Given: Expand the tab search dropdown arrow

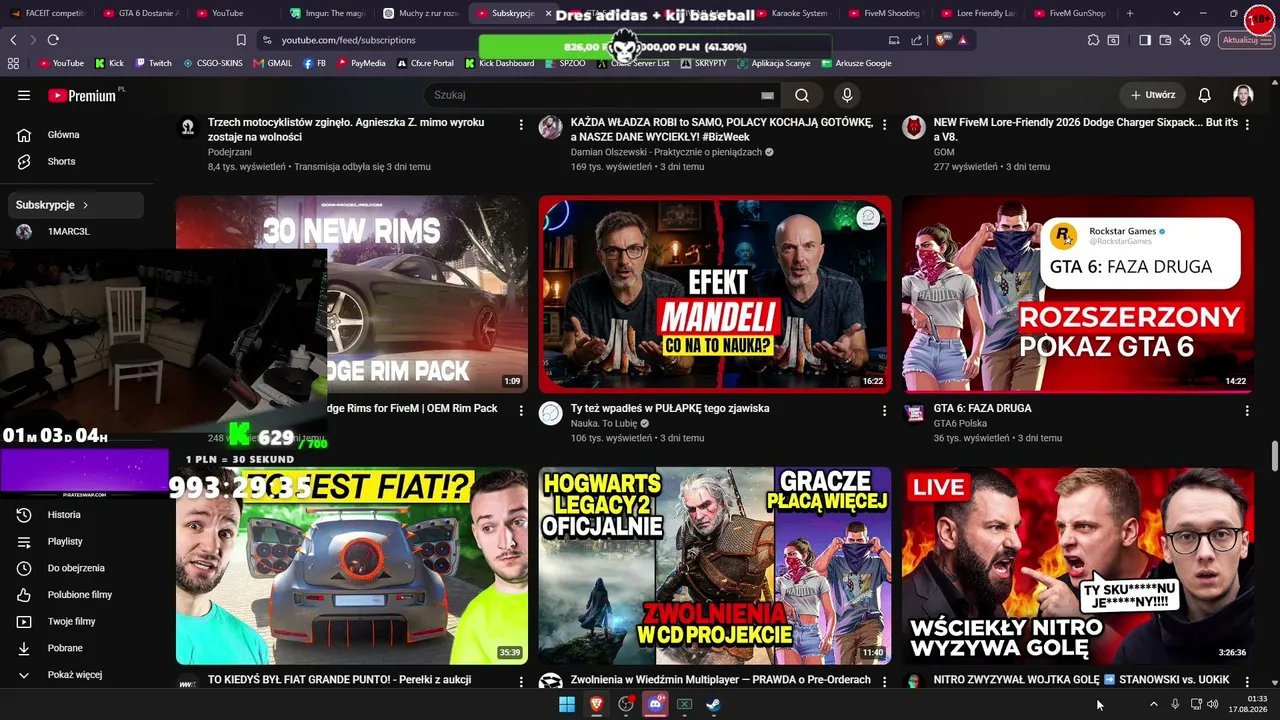Looking at the screenshot, I should coord(1176,13).
